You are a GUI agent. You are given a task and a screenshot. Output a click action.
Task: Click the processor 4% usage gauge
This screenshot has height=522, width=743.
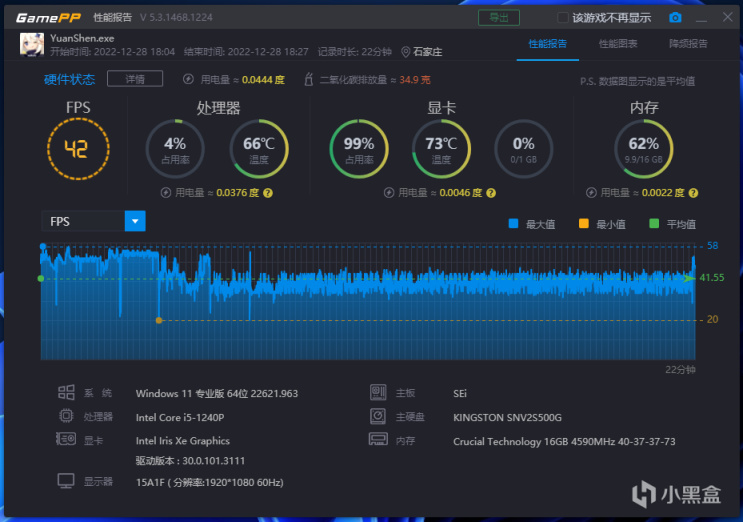(x=175, y=149)
